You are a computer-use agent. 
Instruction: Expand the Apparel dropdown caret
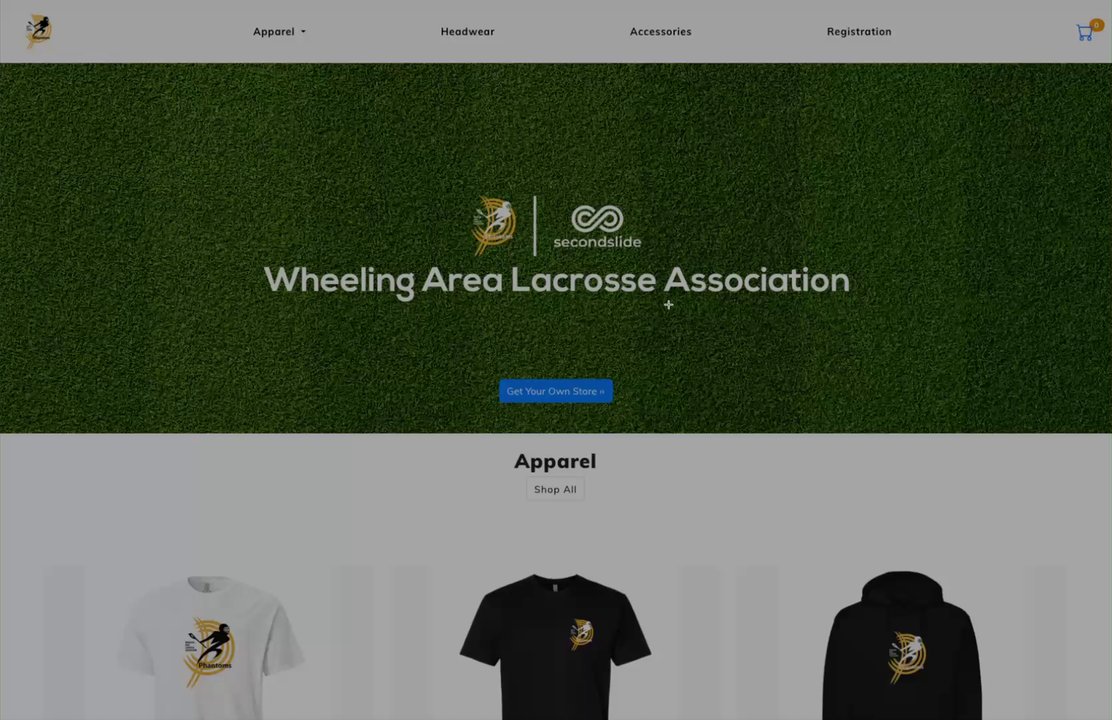(x=304, y=32)
